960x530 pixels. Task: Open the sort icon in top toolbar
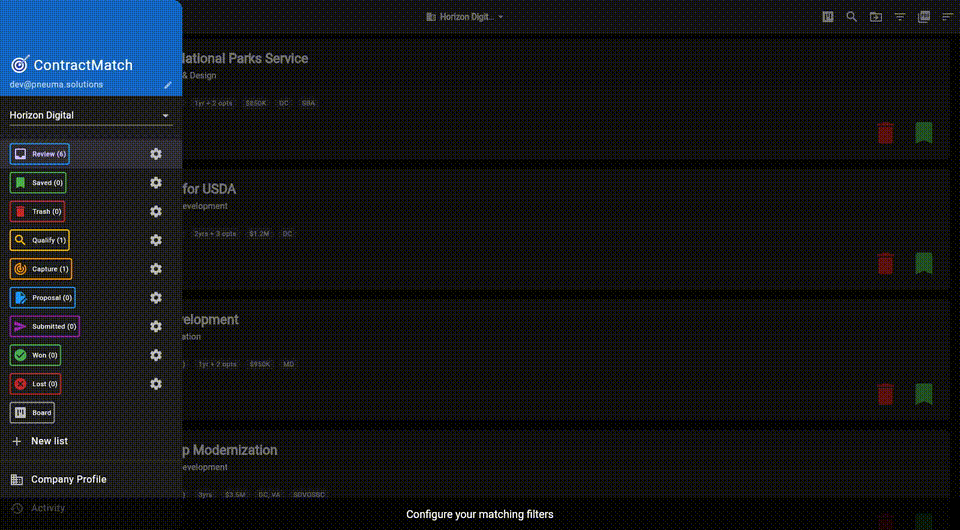948,17
